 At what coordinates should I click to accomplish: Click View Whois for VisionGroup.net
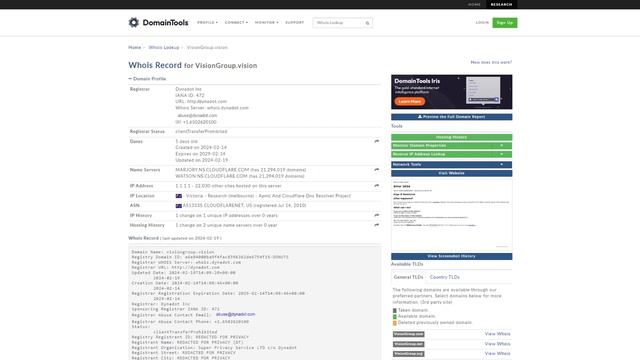click(498, 344)
